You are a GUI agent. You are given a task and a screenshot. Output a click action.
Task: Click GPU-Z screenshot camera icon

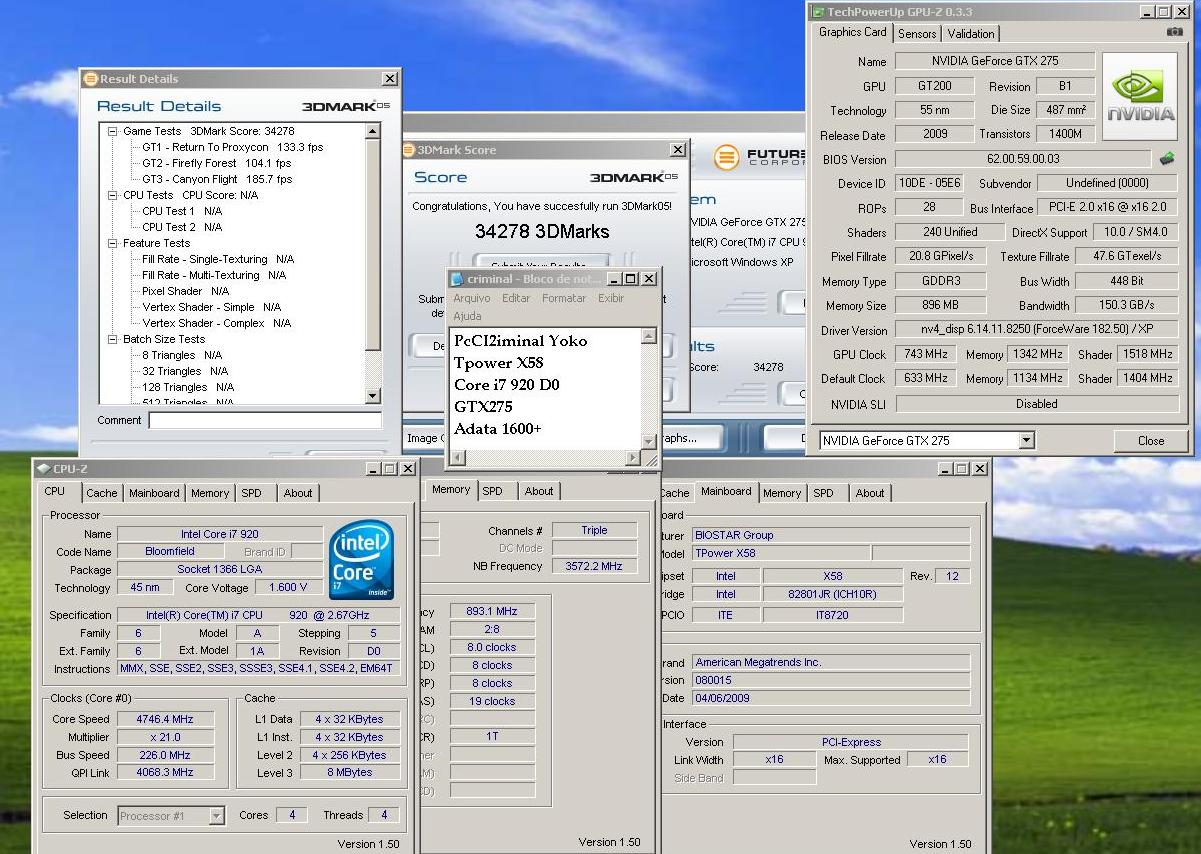tap(1174, 32)
